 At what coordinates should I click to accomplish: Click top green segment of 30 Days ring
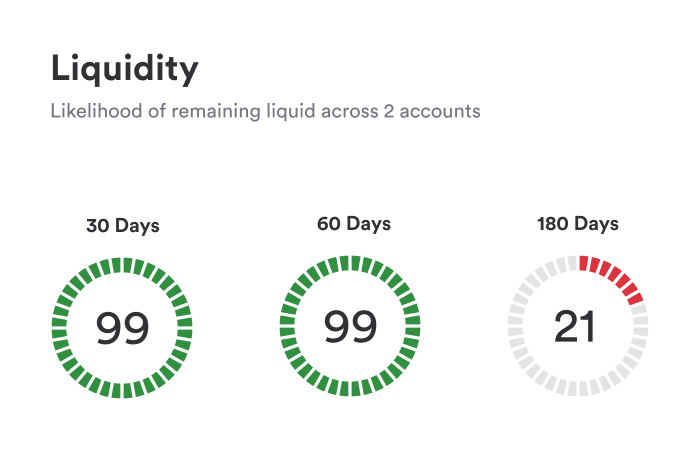122,264
